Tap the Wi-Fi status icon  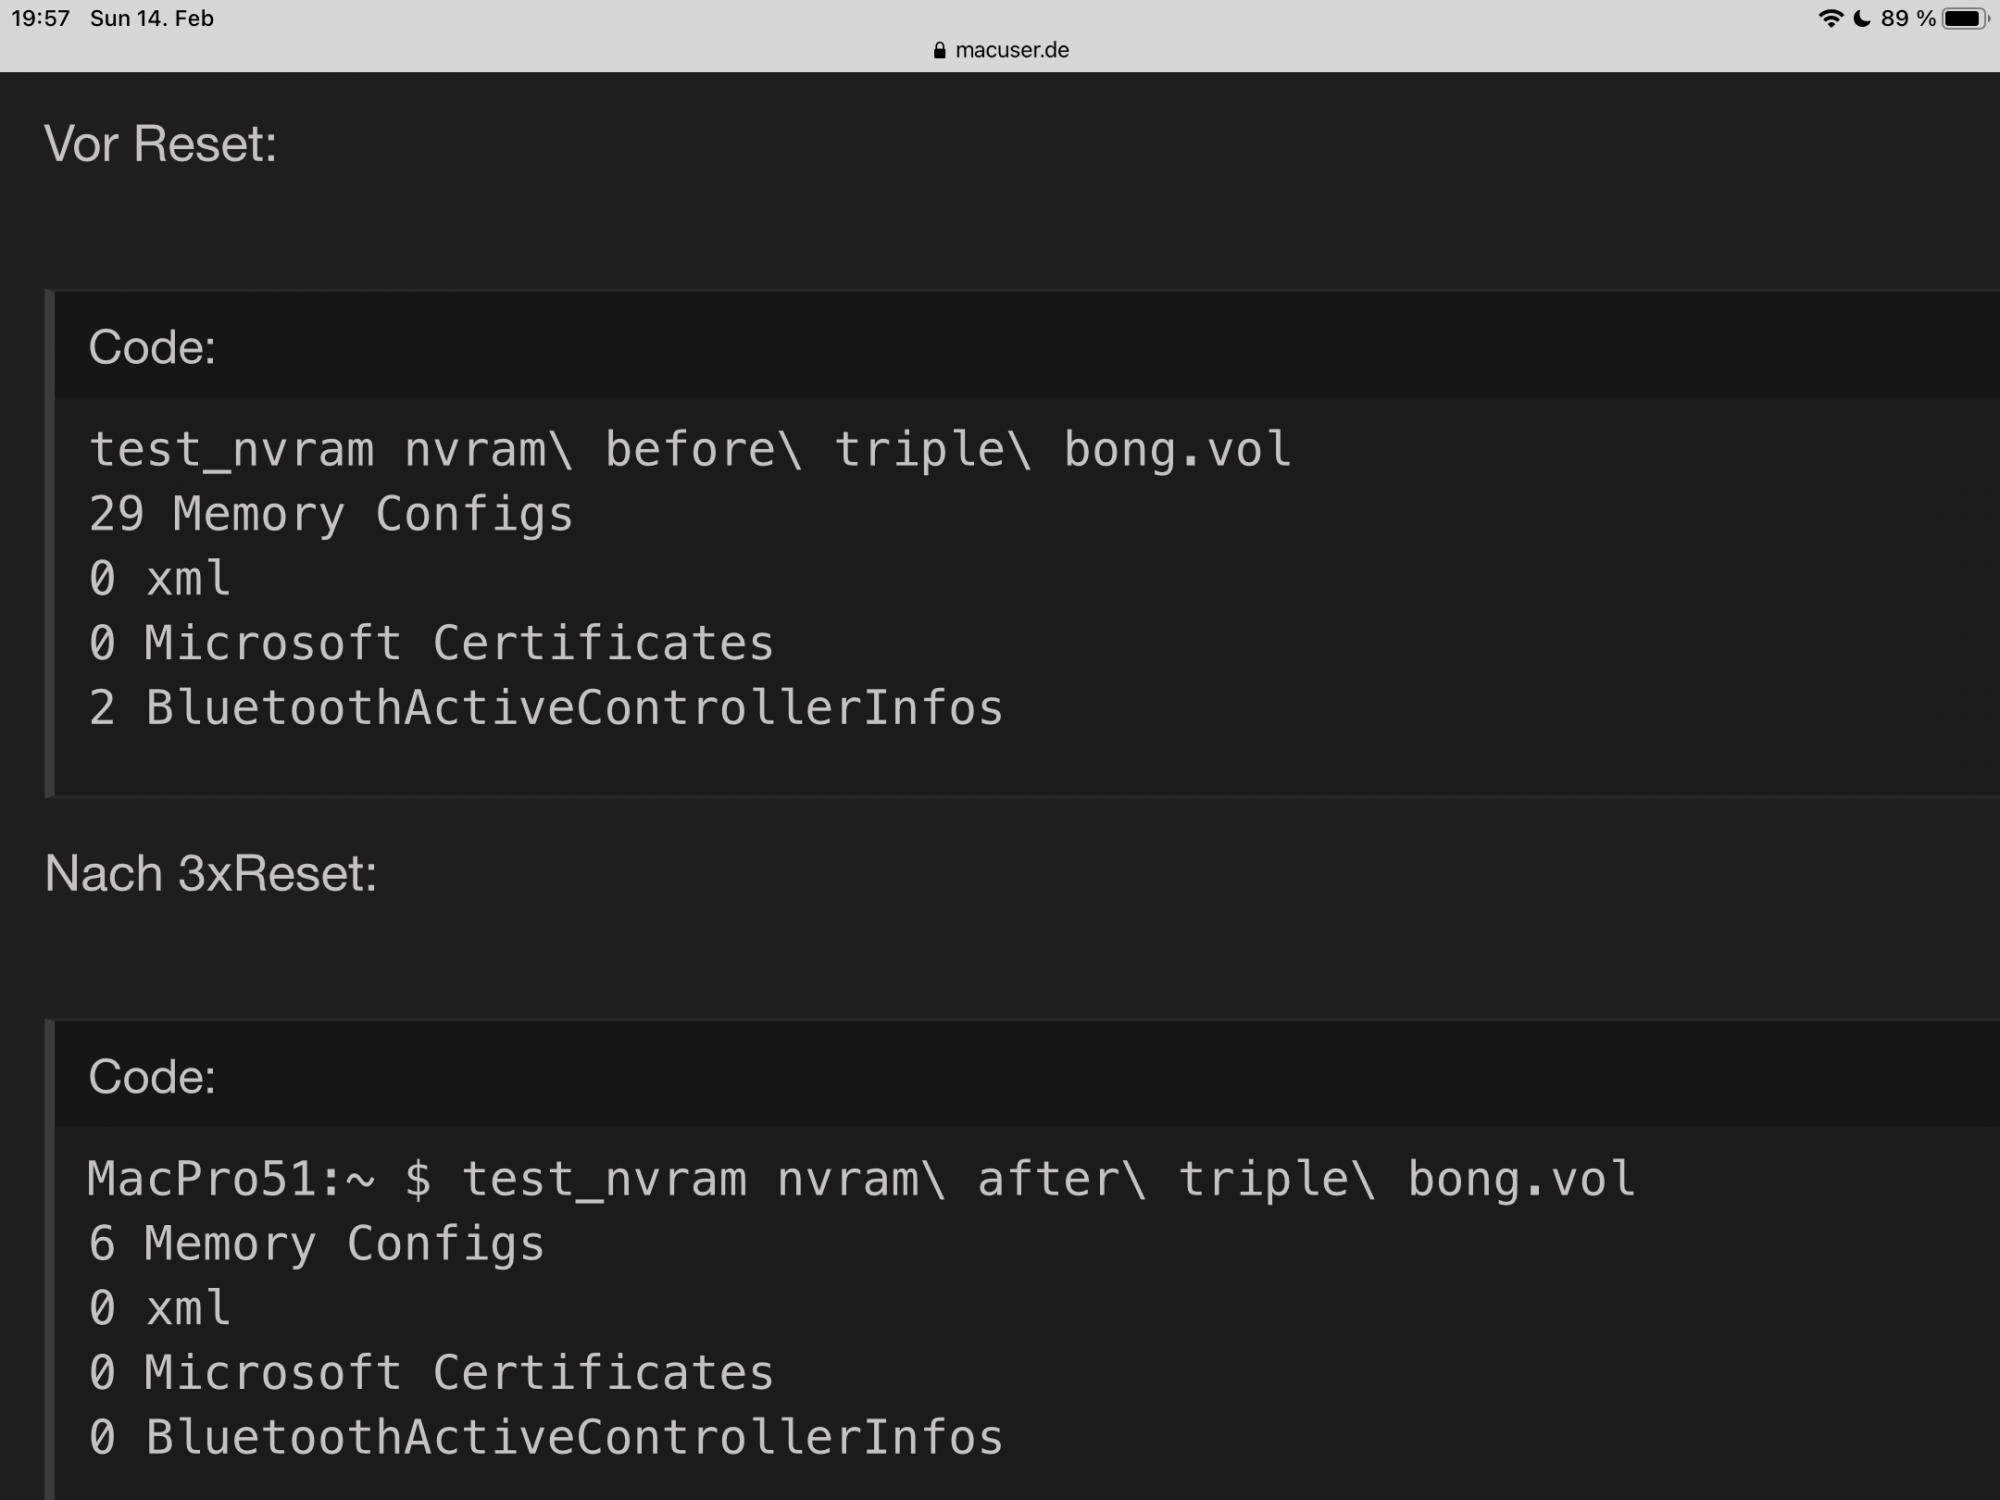[1830, 18]
